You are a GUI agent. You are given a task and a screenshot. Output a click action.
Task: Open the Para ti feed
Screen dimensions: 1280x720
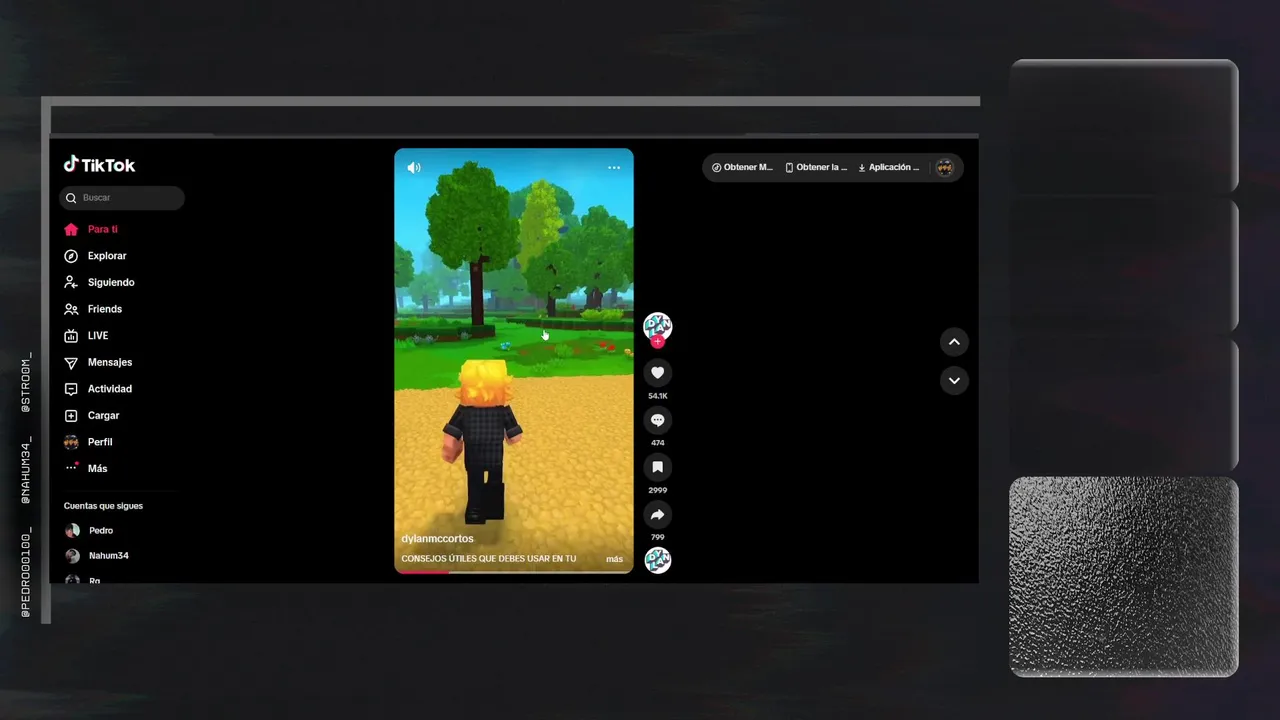[x=102, y=229]
